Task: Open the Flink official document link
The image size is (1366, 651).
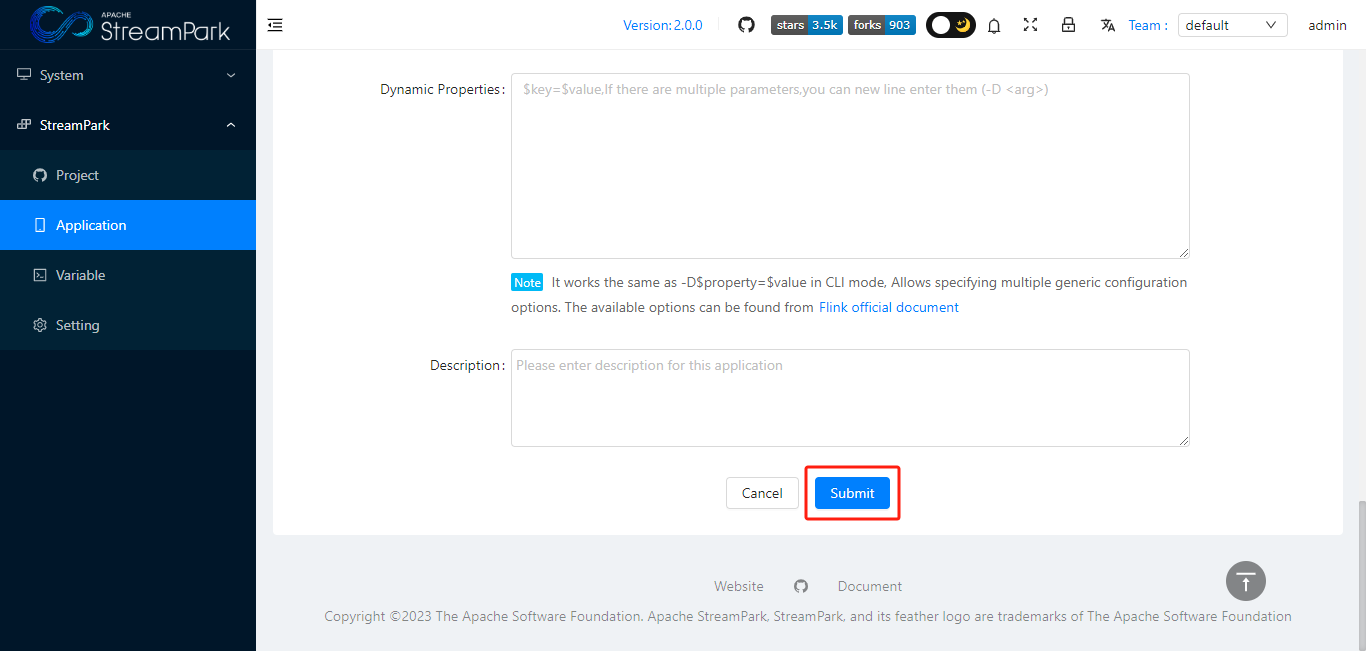Action: [888, 307]
